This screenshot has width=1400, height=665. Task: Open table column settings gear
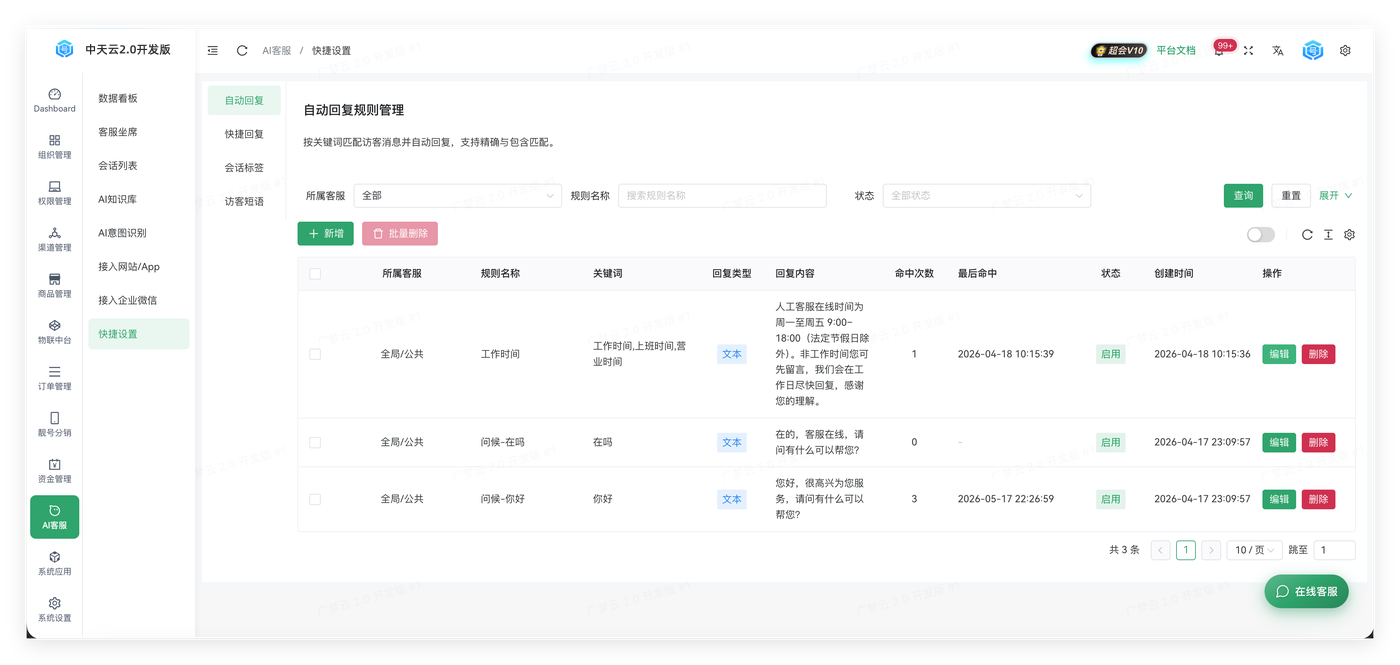(1349, 235)
